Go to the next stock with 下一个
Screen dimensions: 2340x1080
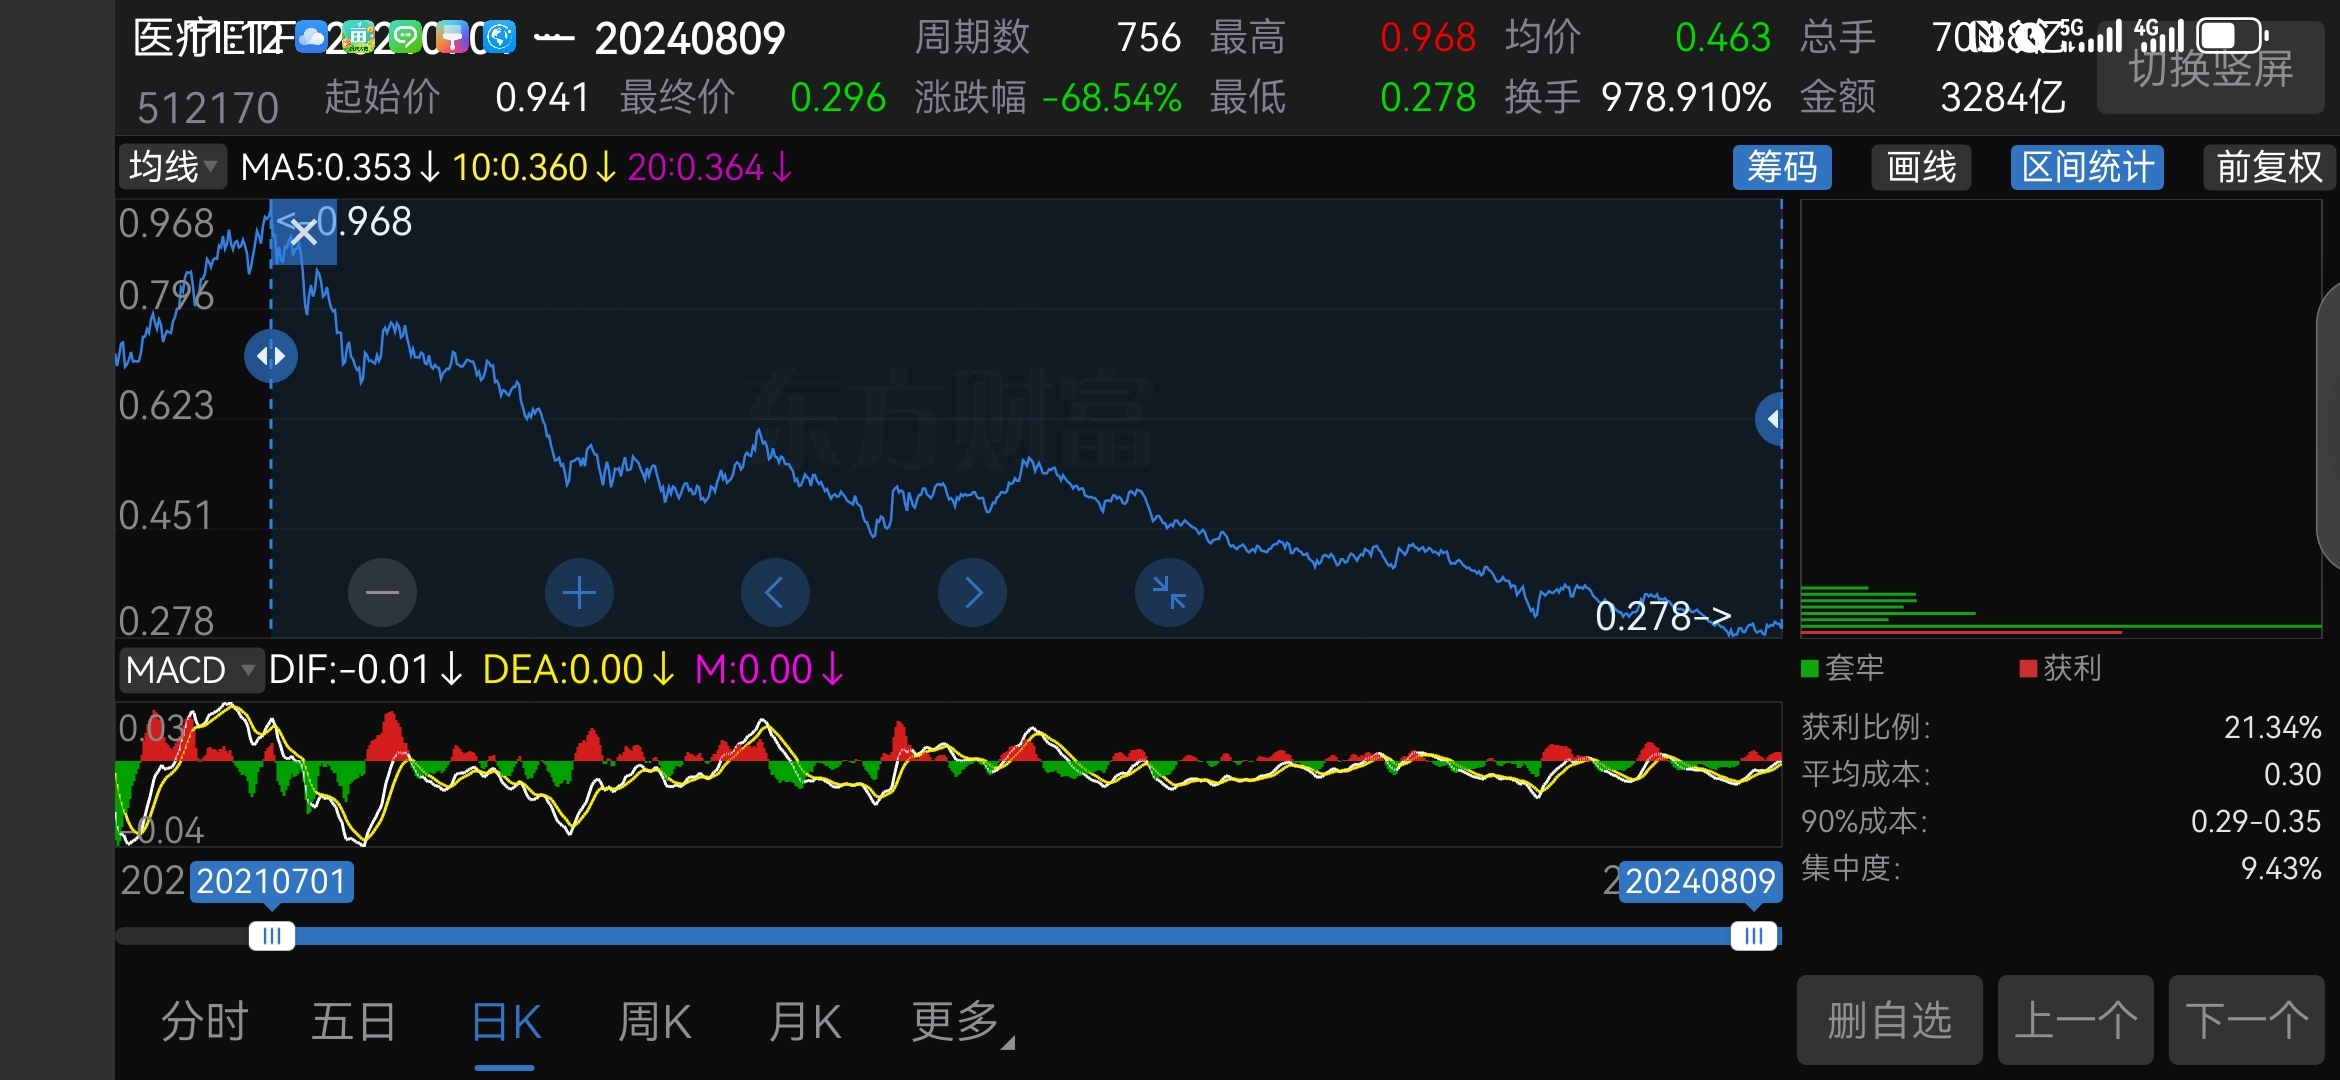[x=2246, y=1020]
